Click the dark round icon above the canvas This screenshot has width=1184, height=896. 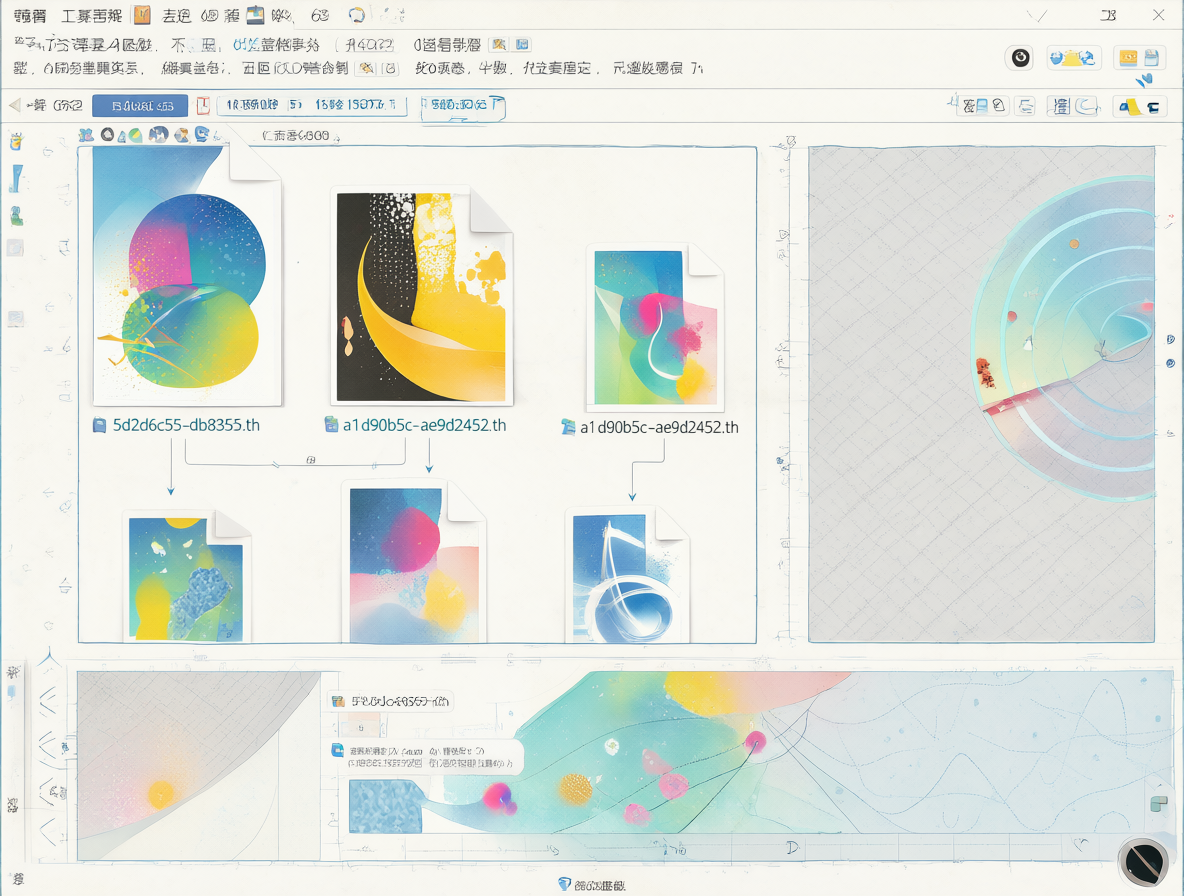tap(107, 134)
